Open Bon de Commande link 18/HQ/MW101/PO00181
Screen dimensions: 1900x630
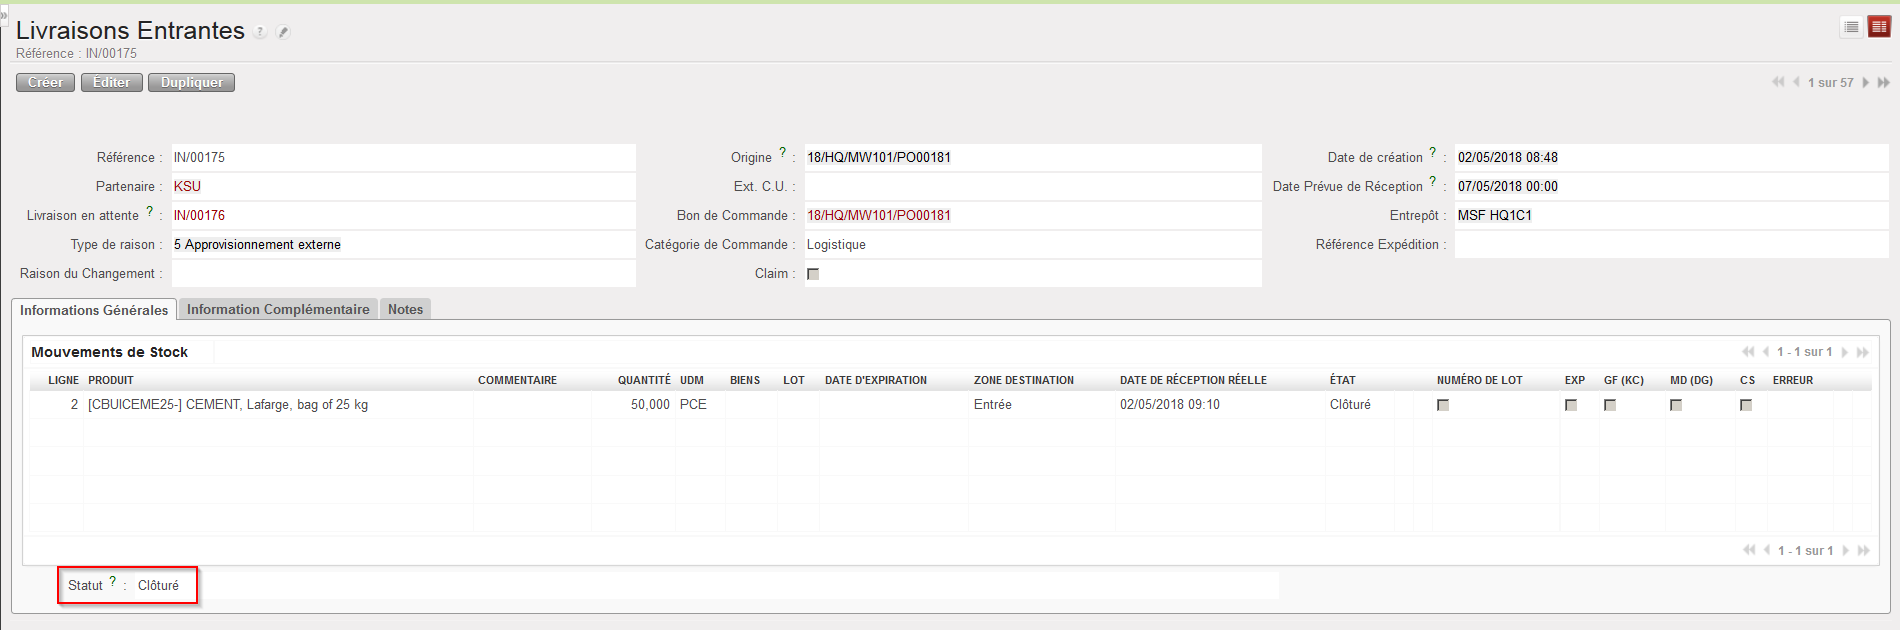pos(879,215)
